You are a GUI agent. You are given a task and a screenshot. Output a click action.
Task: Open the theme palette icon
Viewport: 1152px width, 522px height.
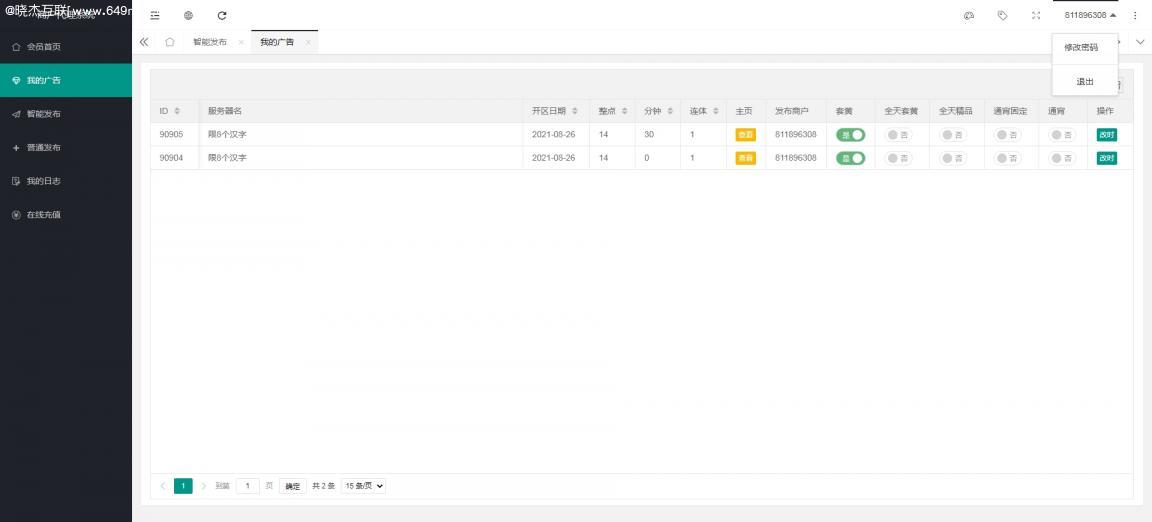[x=968, y=15]
